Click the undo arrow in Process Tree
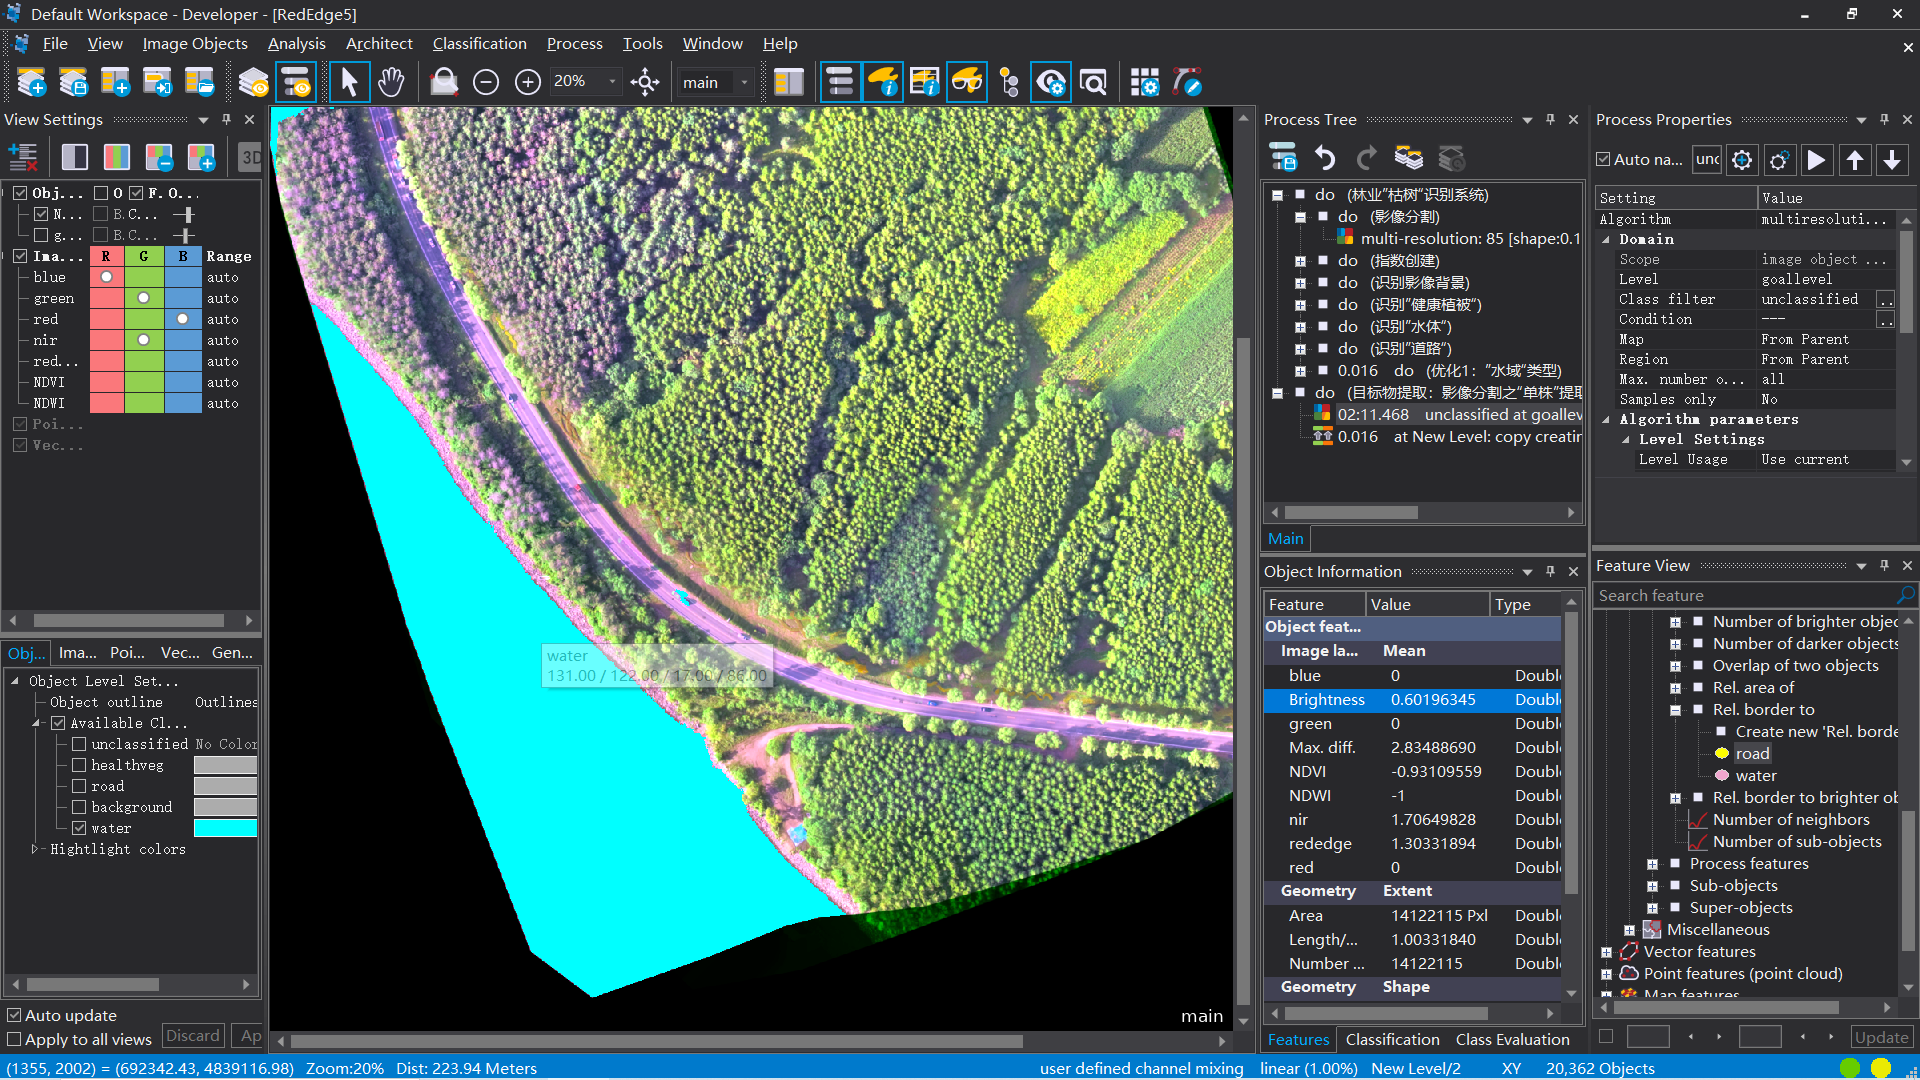Screen dimensions: 1920x1080 tap(1325, 158)
